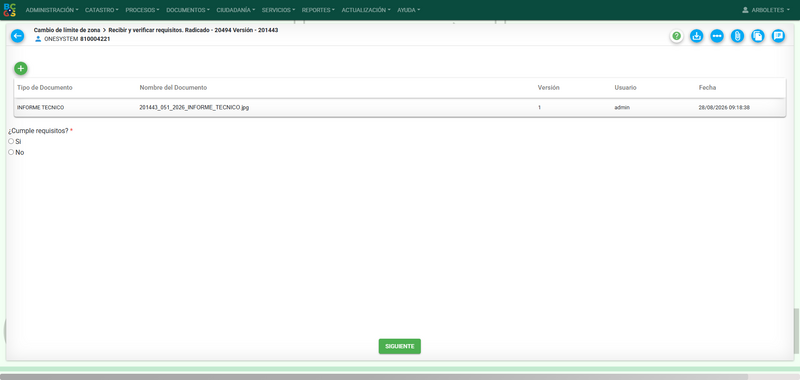Open the CATASTRO menu
This screenshot has height=380, width=800.
[x=102, y=10]
